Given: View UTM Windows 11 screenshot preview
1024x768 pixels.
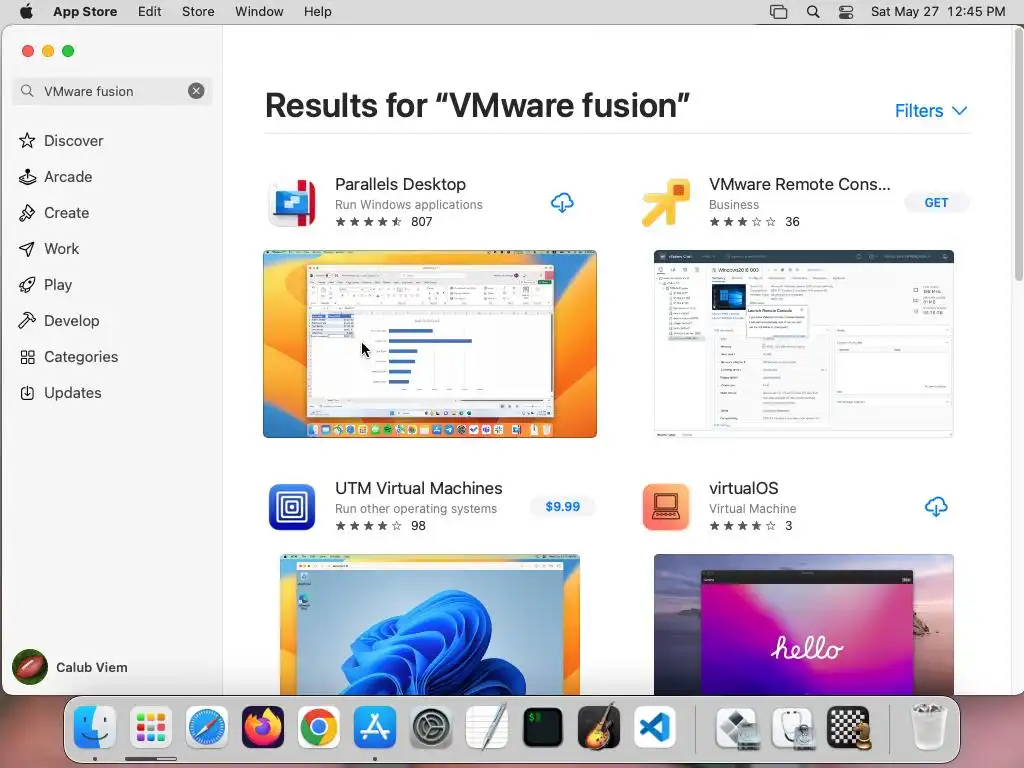Looking at the screenshot, I should [430, 624].
